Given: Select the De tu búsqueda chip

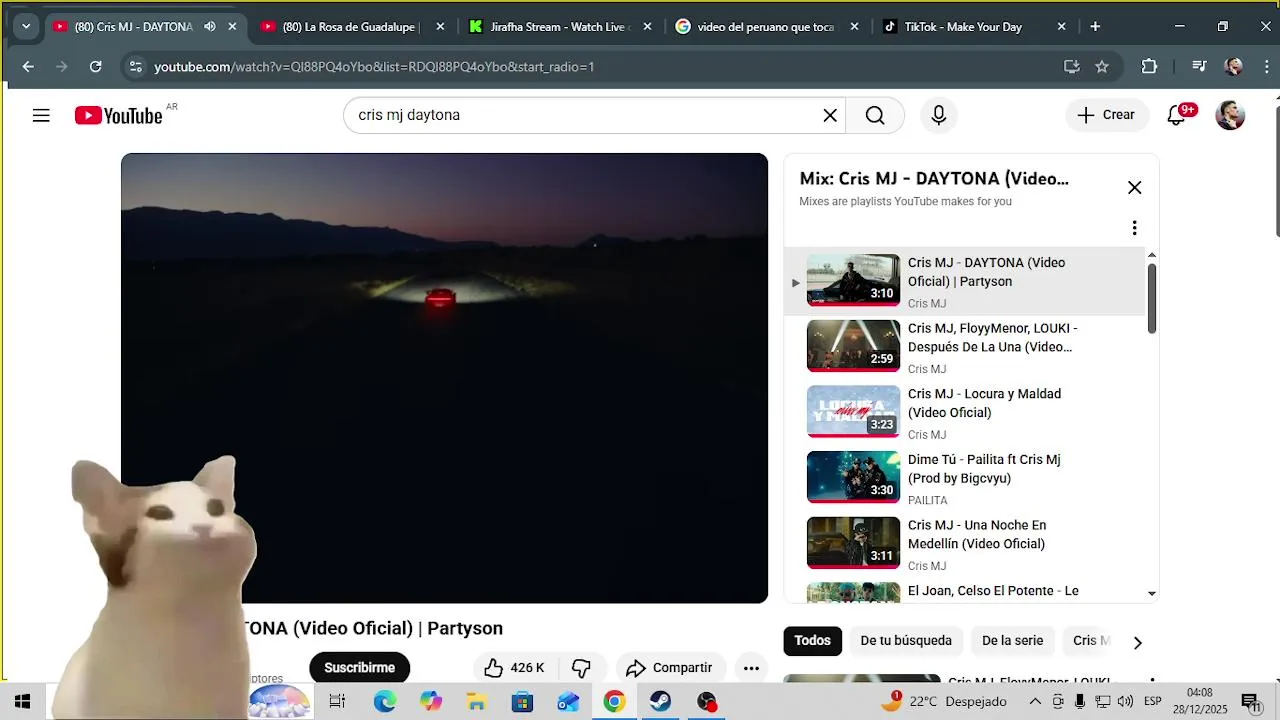Looking at the screenshot, I should click(906, 641).
